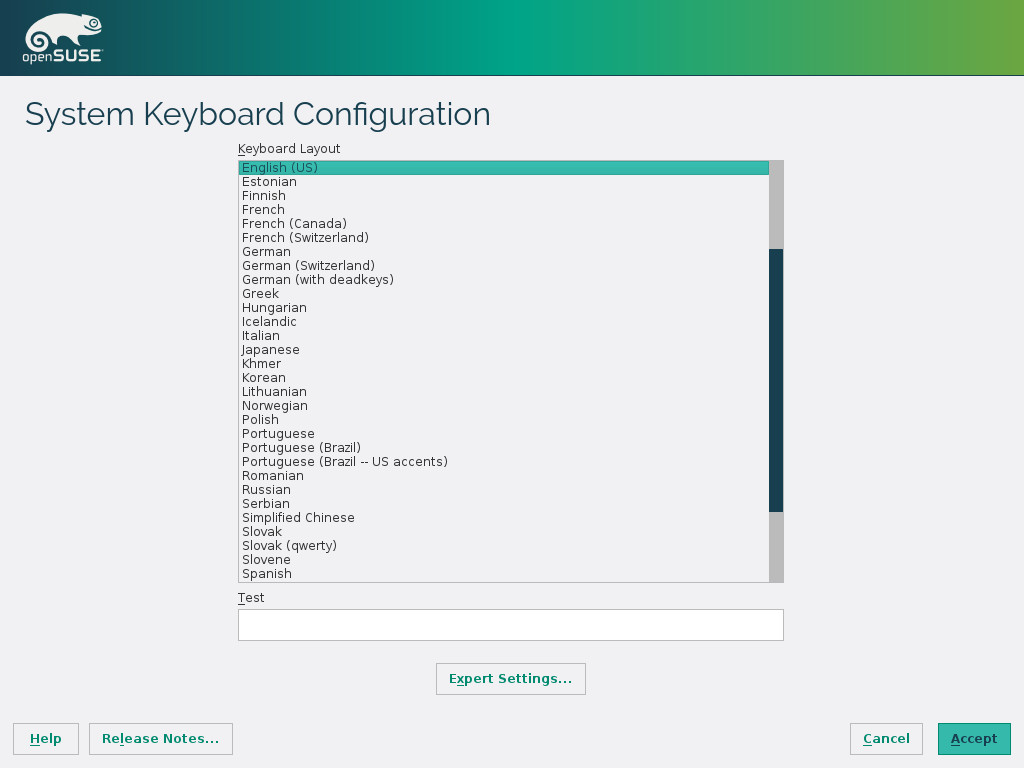This screenshot has width=1024, height=768.
Task: Open the Help button
Action: [x=46, y=739]
